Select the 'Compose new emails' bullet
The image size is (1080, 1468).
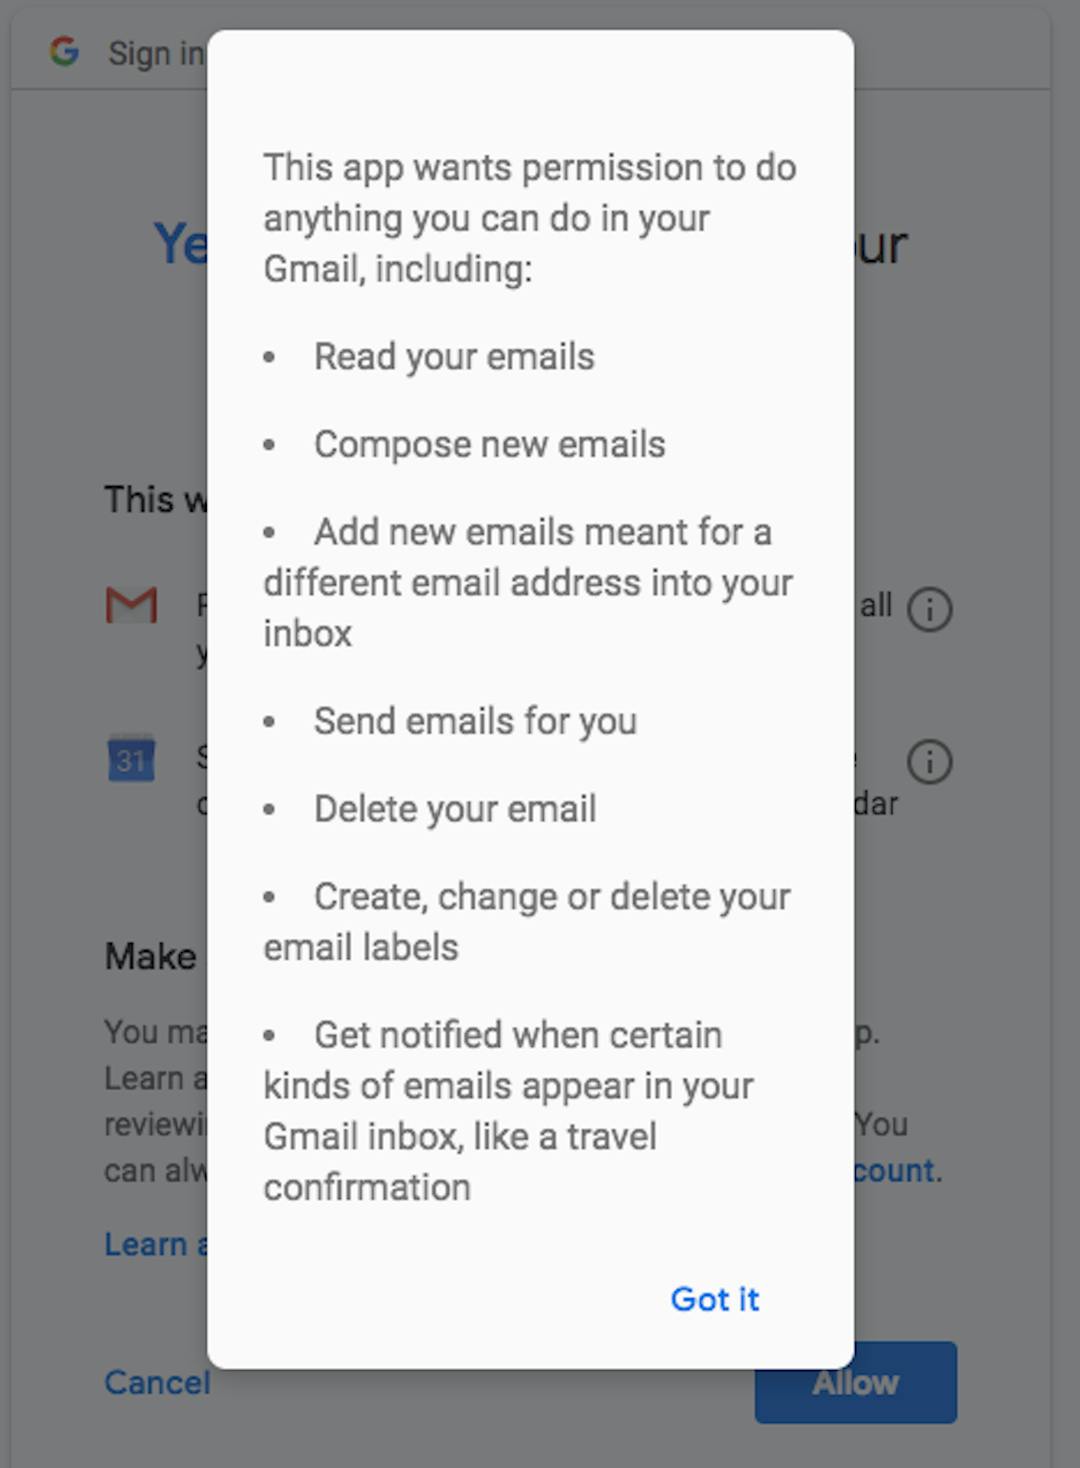pos(489,445)
